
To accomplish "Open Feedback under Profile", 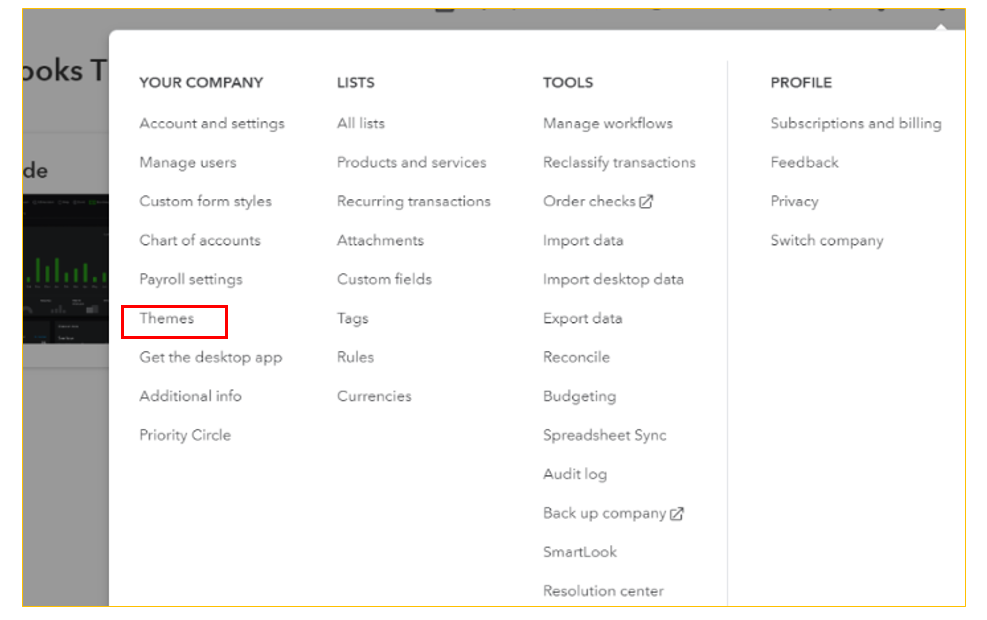I will point(804,162).
